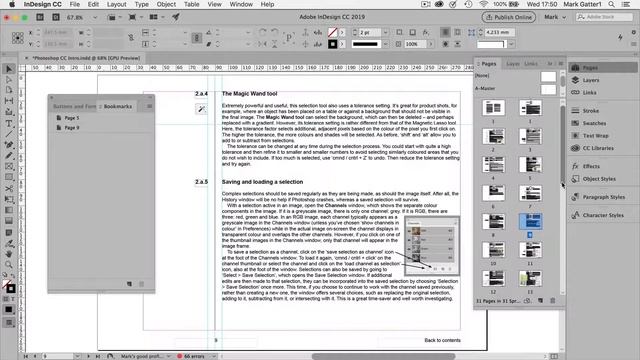Toggle no text wrap button

(445, 32)
